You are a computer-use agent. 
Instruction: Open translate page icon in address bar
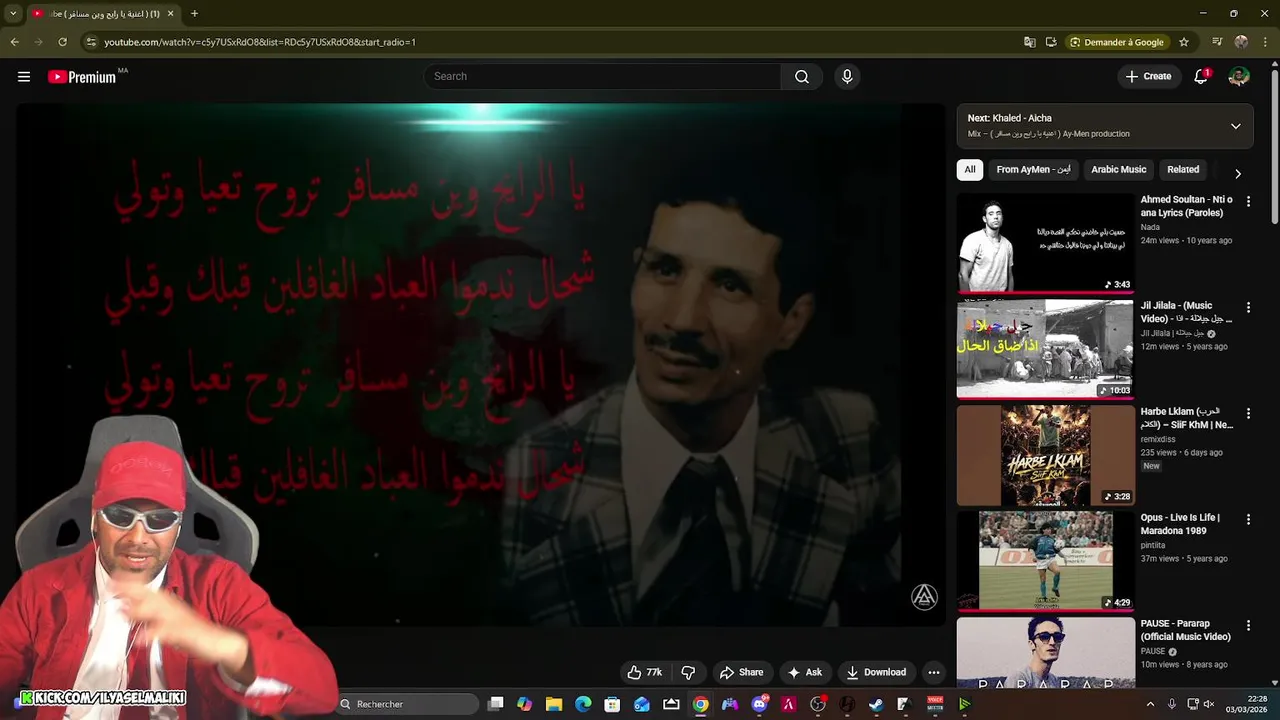coord(1030,42)
